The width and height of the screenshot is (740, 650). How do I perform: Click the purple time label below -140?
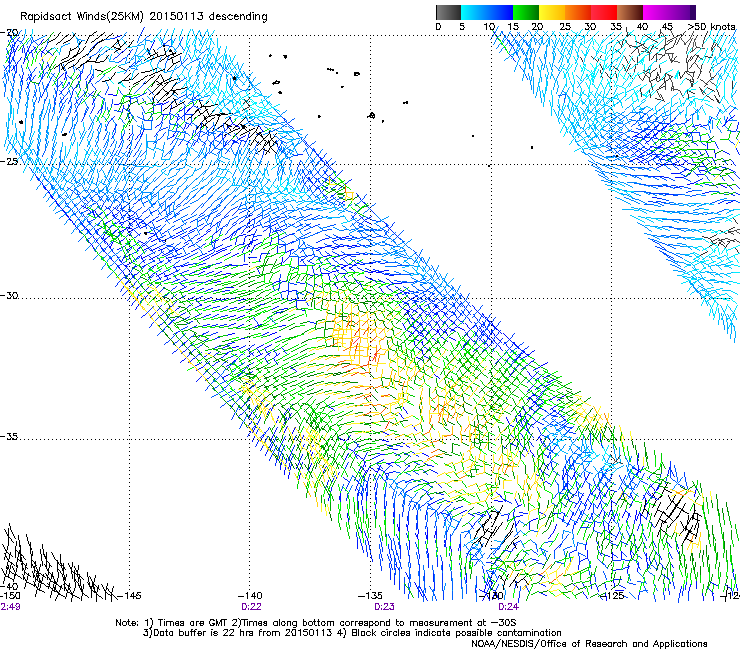coord(251,607)
